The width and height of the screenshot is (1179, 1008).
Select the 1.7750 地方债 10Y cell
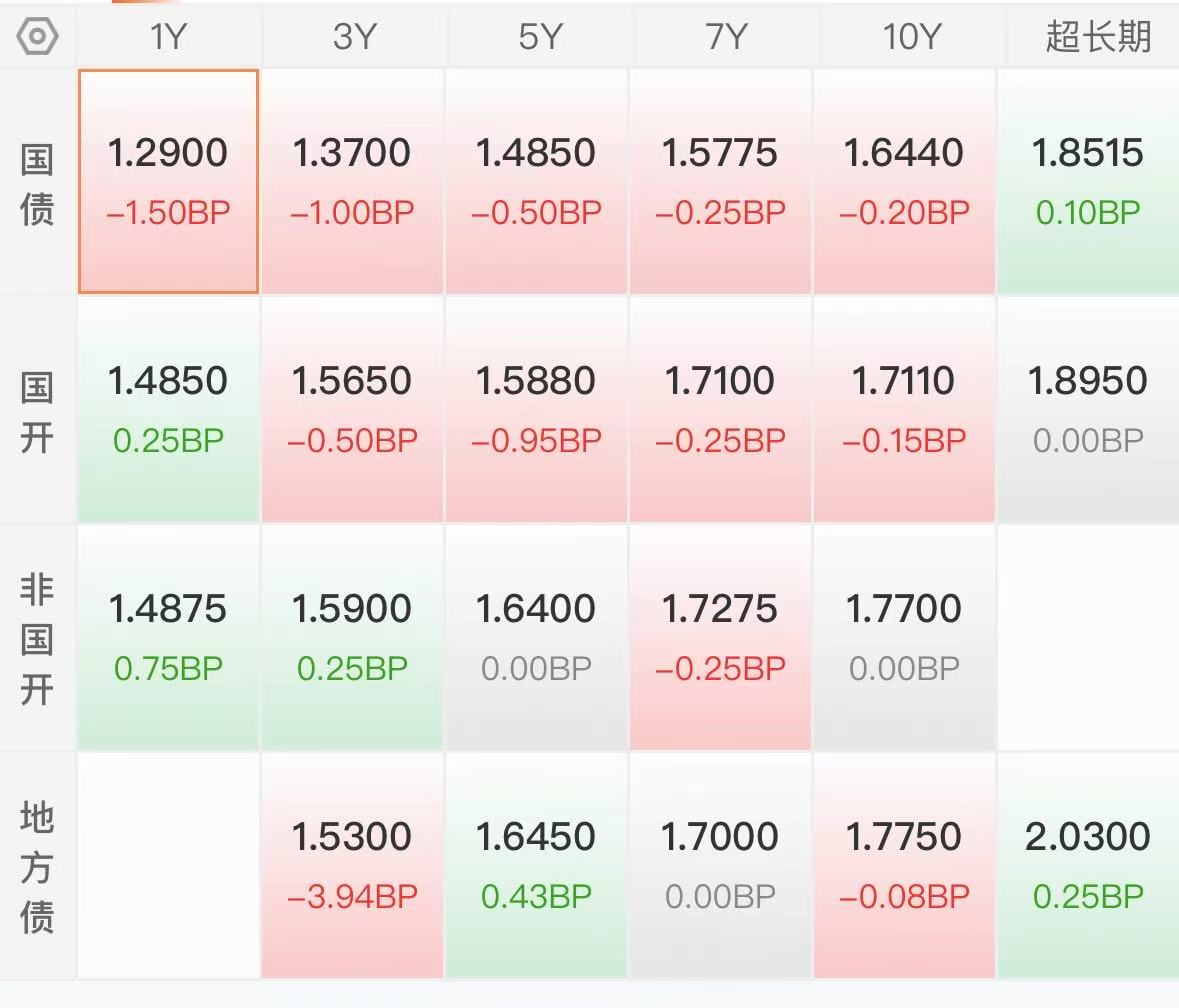point(904,865)
